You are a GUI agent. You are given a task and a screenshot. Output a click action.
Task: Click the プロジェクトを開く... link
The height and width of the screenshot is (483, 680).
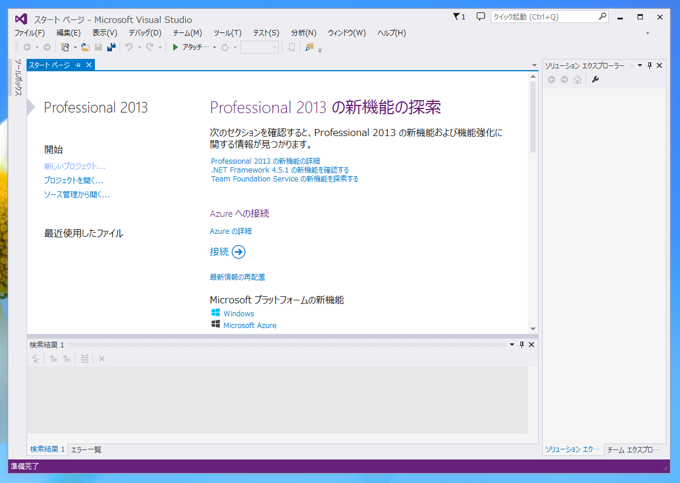pyautogui.click(x=74, y=180)
